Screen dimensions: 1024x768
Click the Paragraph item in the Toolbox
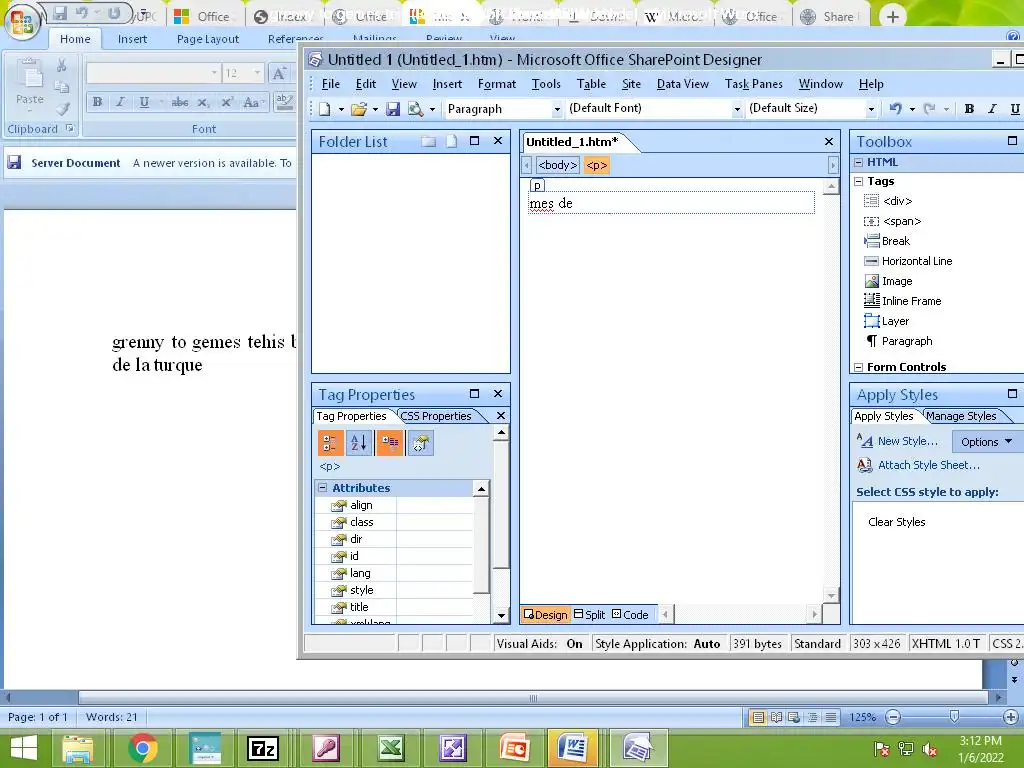click(898, 341)
